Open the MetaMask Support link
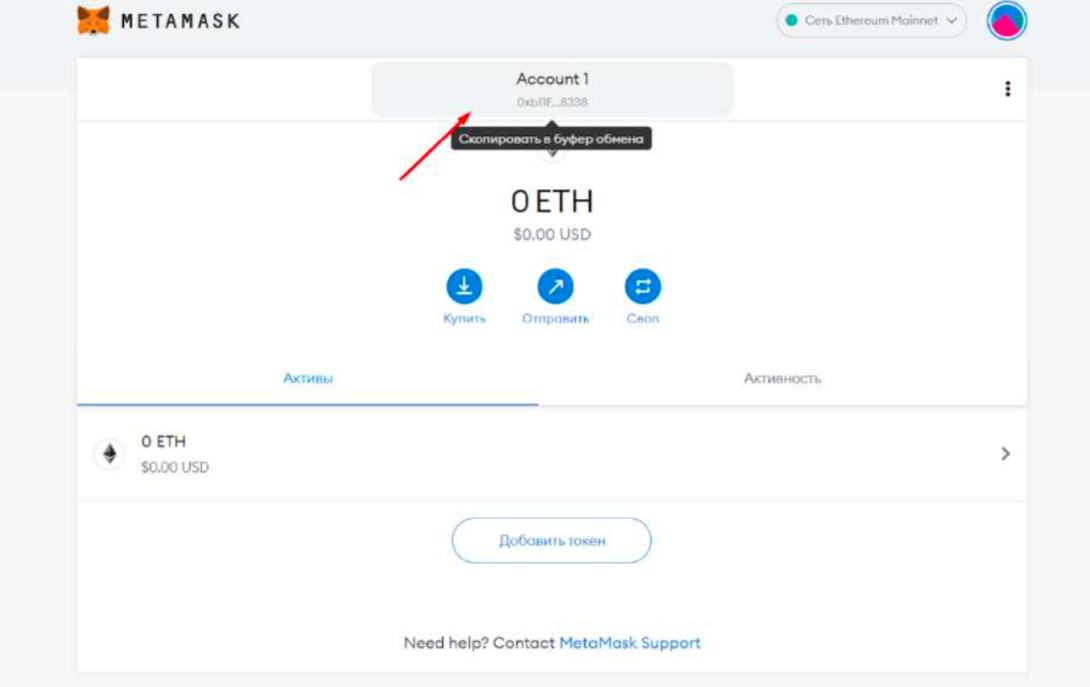Image resolution: width=1090 pixels, height=687 pixels. [630, 642]
